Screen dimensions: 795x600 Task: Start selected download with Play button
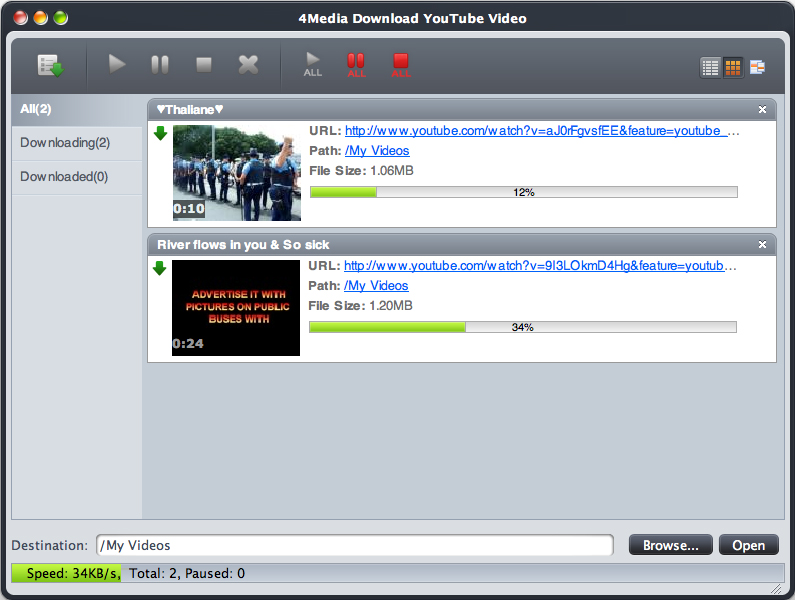click(x=117, y=64)
